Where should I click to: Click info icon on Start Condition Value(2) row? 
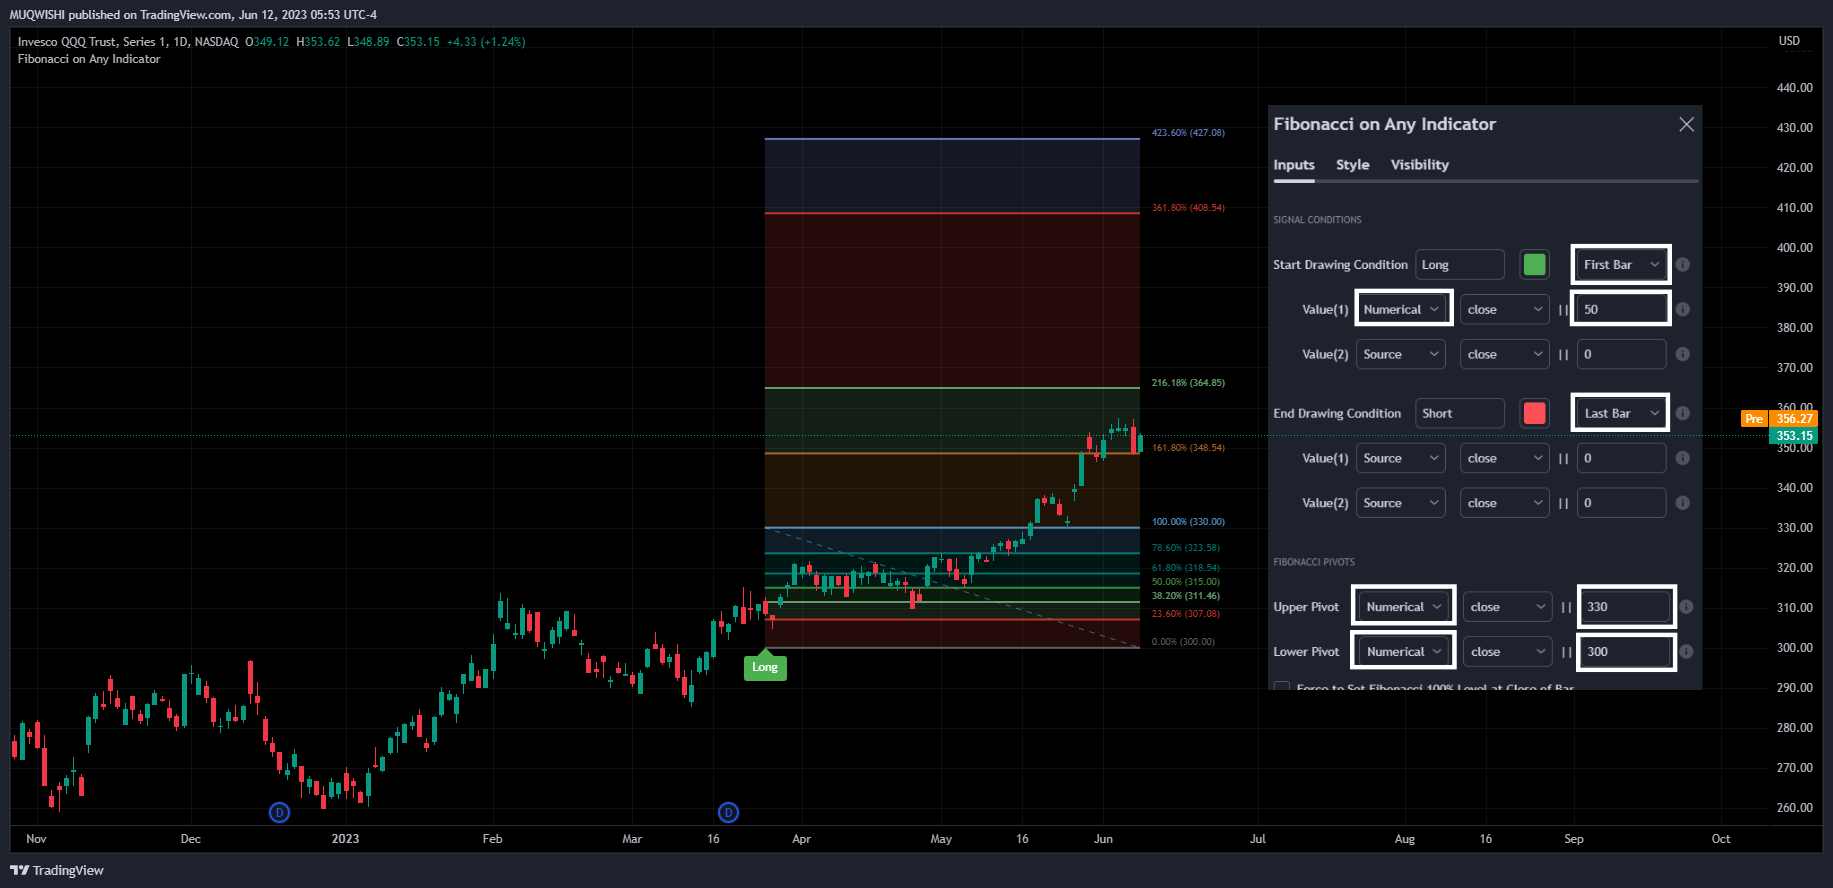[1682, 354]
